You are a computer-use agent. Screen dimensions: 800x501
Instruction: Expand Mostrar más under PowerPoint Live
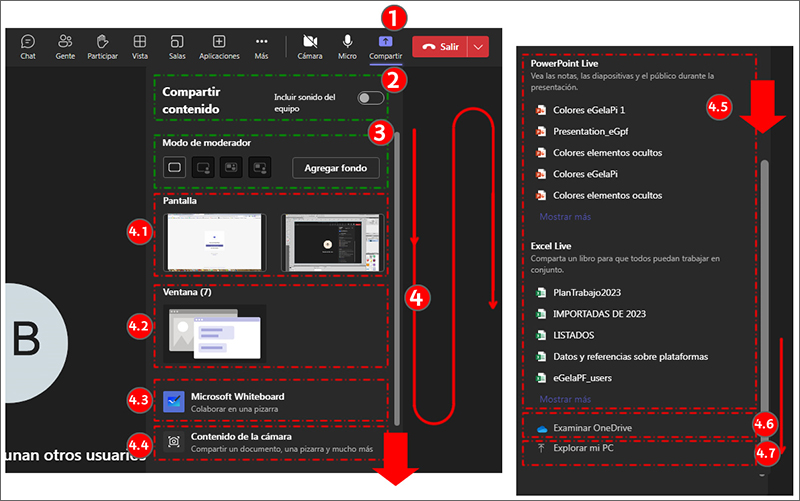[565, 215]
